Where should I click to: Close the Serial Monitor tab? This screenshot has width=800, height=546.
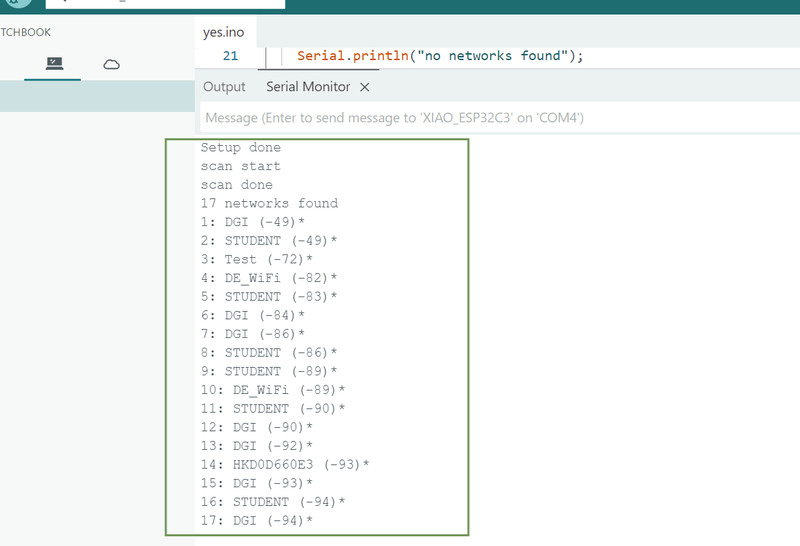[x=364, y=87]
